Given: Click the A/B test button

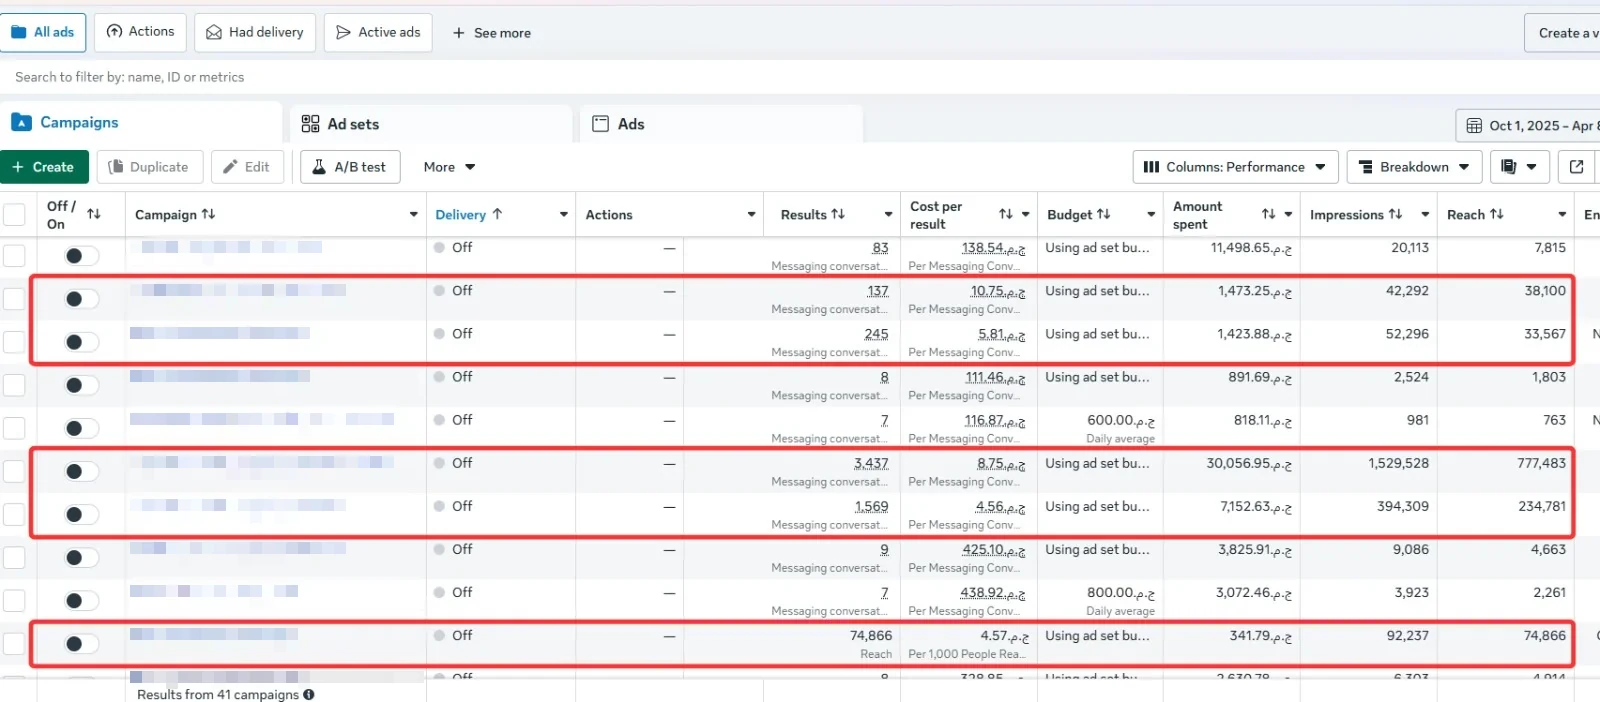Looking at the screenshot, I should coord(350,167).
